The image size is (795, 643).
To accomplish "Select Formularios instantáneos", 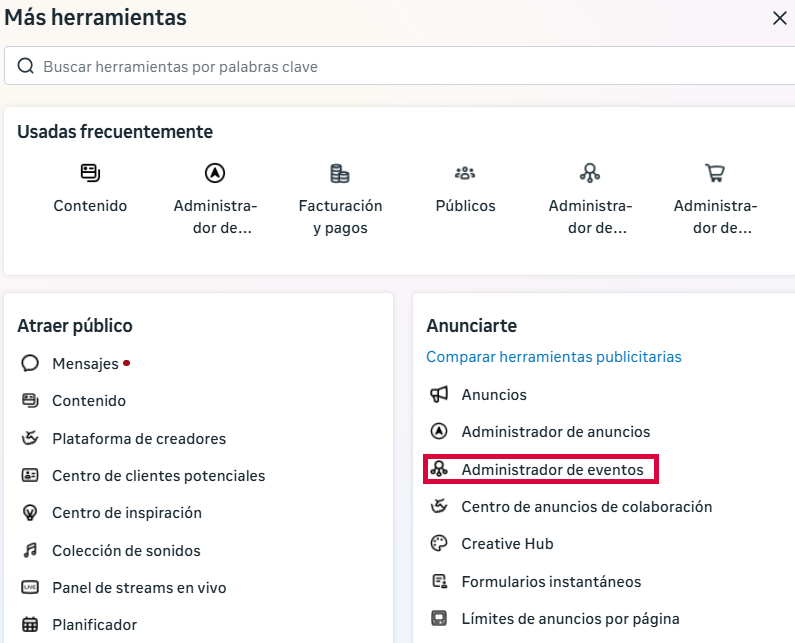I will pyautogui.click(x=536, y=581).
